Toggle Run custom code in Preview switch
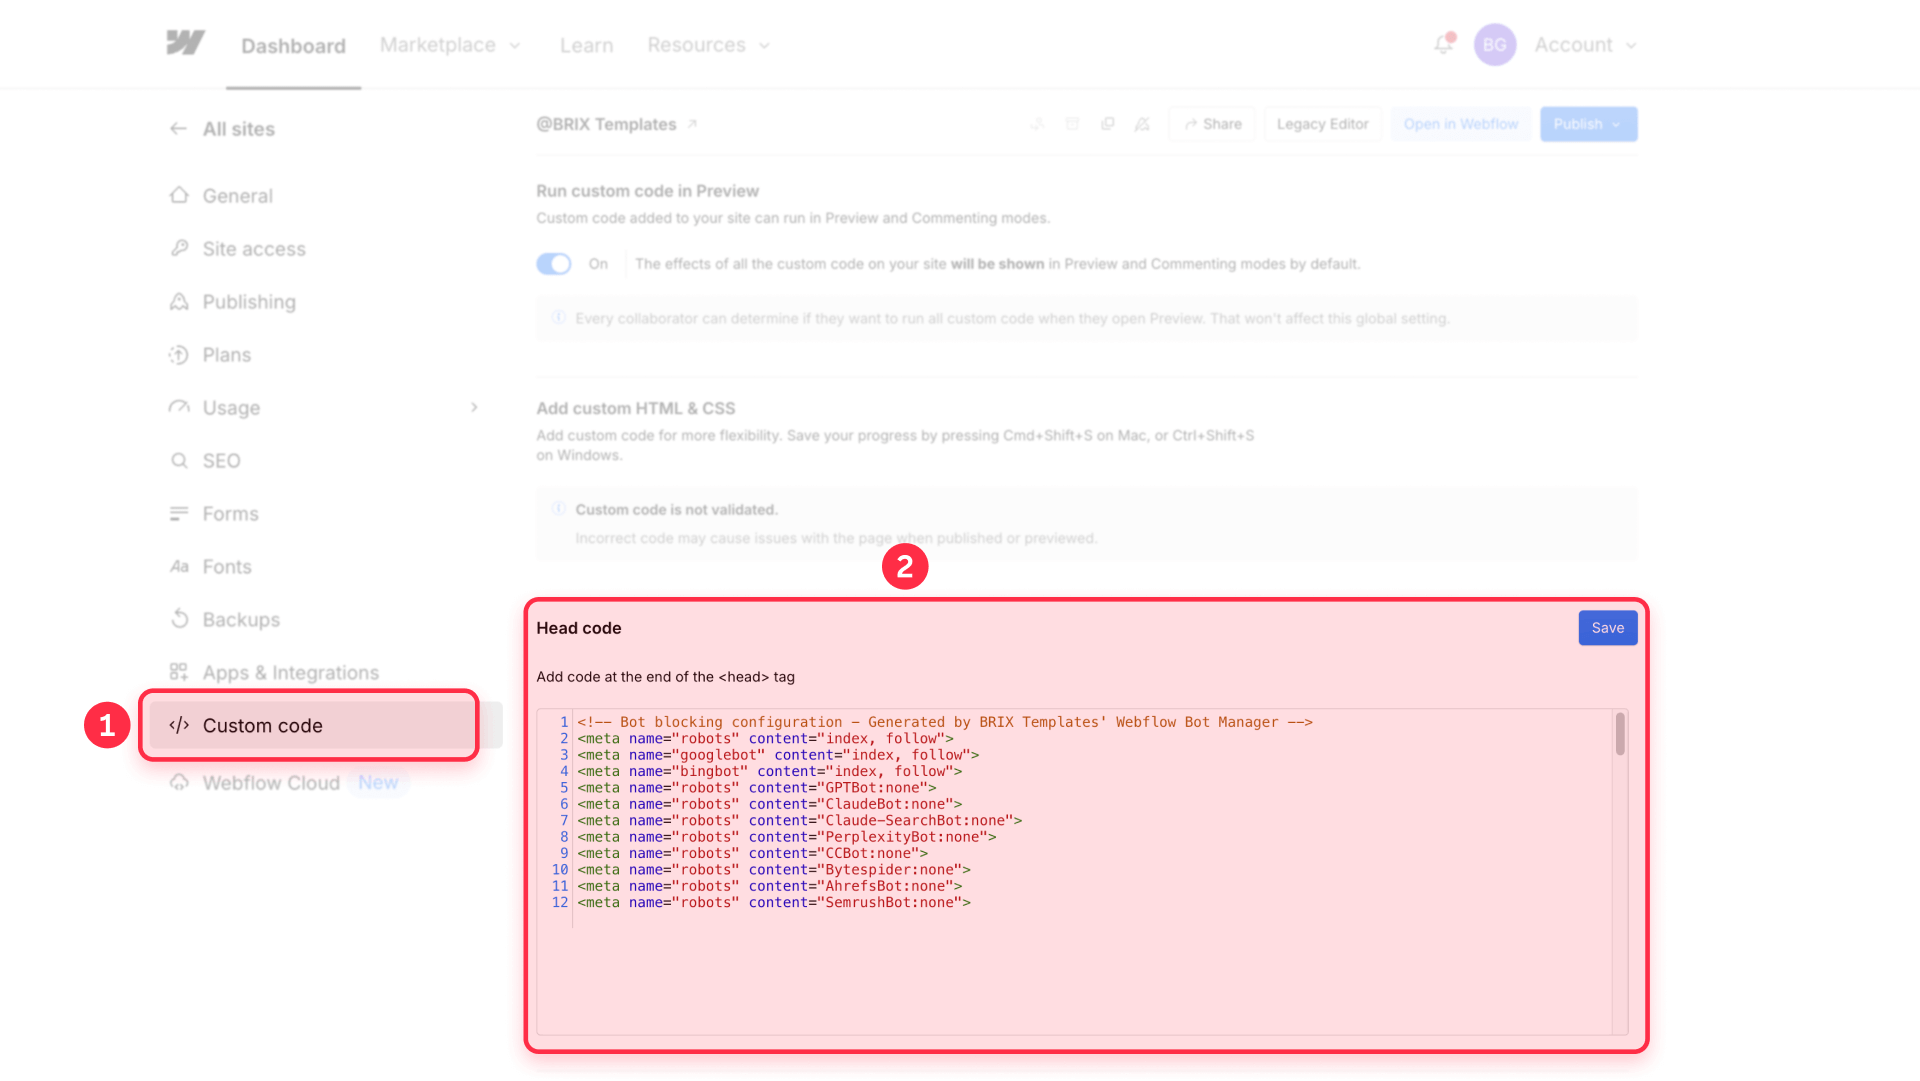This screenshot has width=1920, height=1081. [x=554, y=264]
